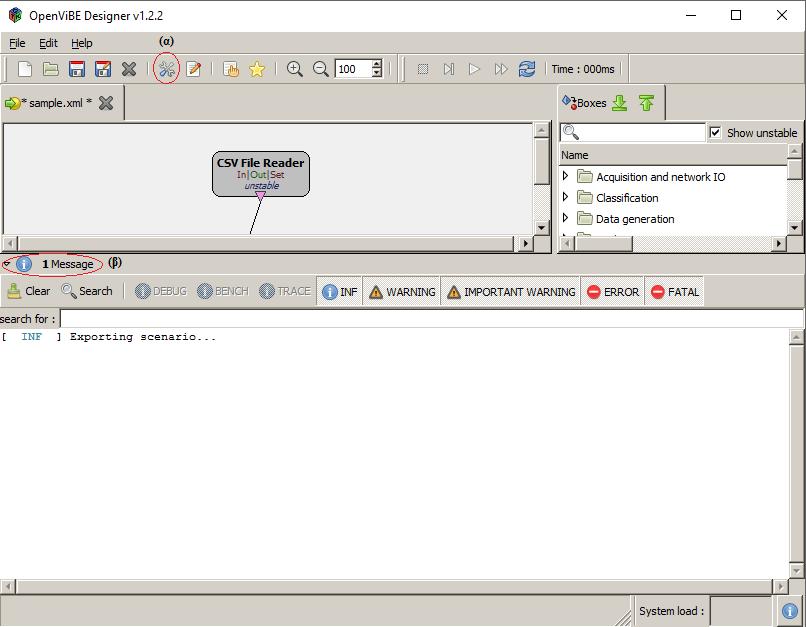This screenshot has width=806, height=627.
Task: Toggle the TRACE log level filter
Action: pyautogui.click(x=285, y=291)
